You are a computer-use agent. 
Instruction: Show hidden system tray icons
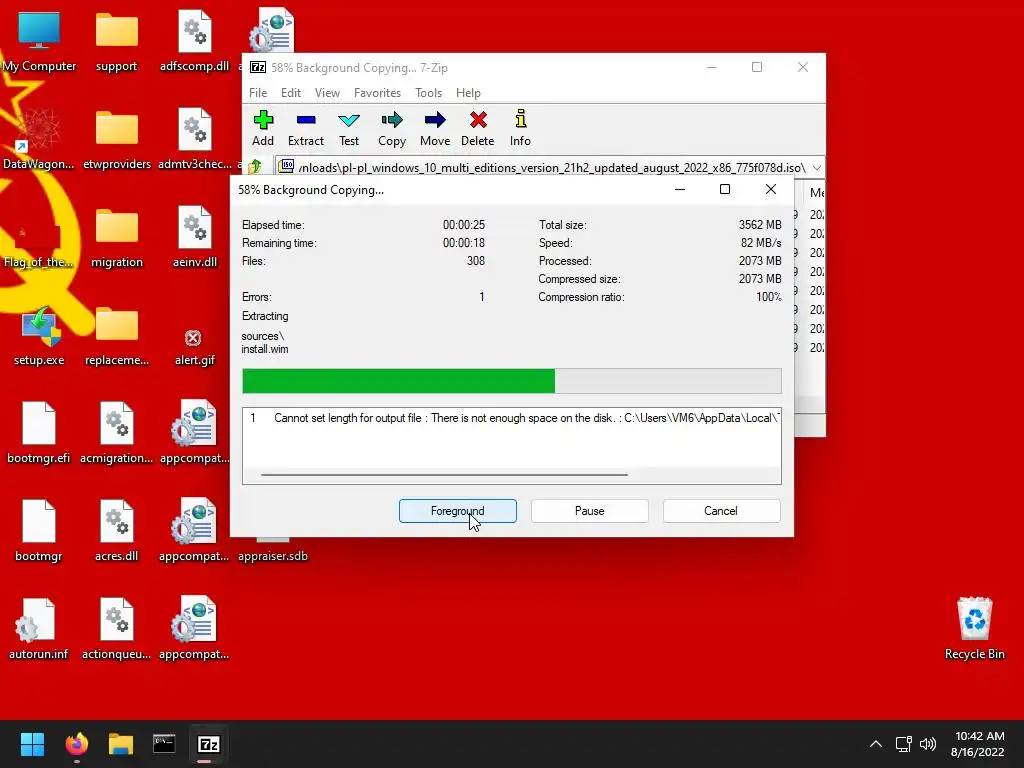coord(876,744)
